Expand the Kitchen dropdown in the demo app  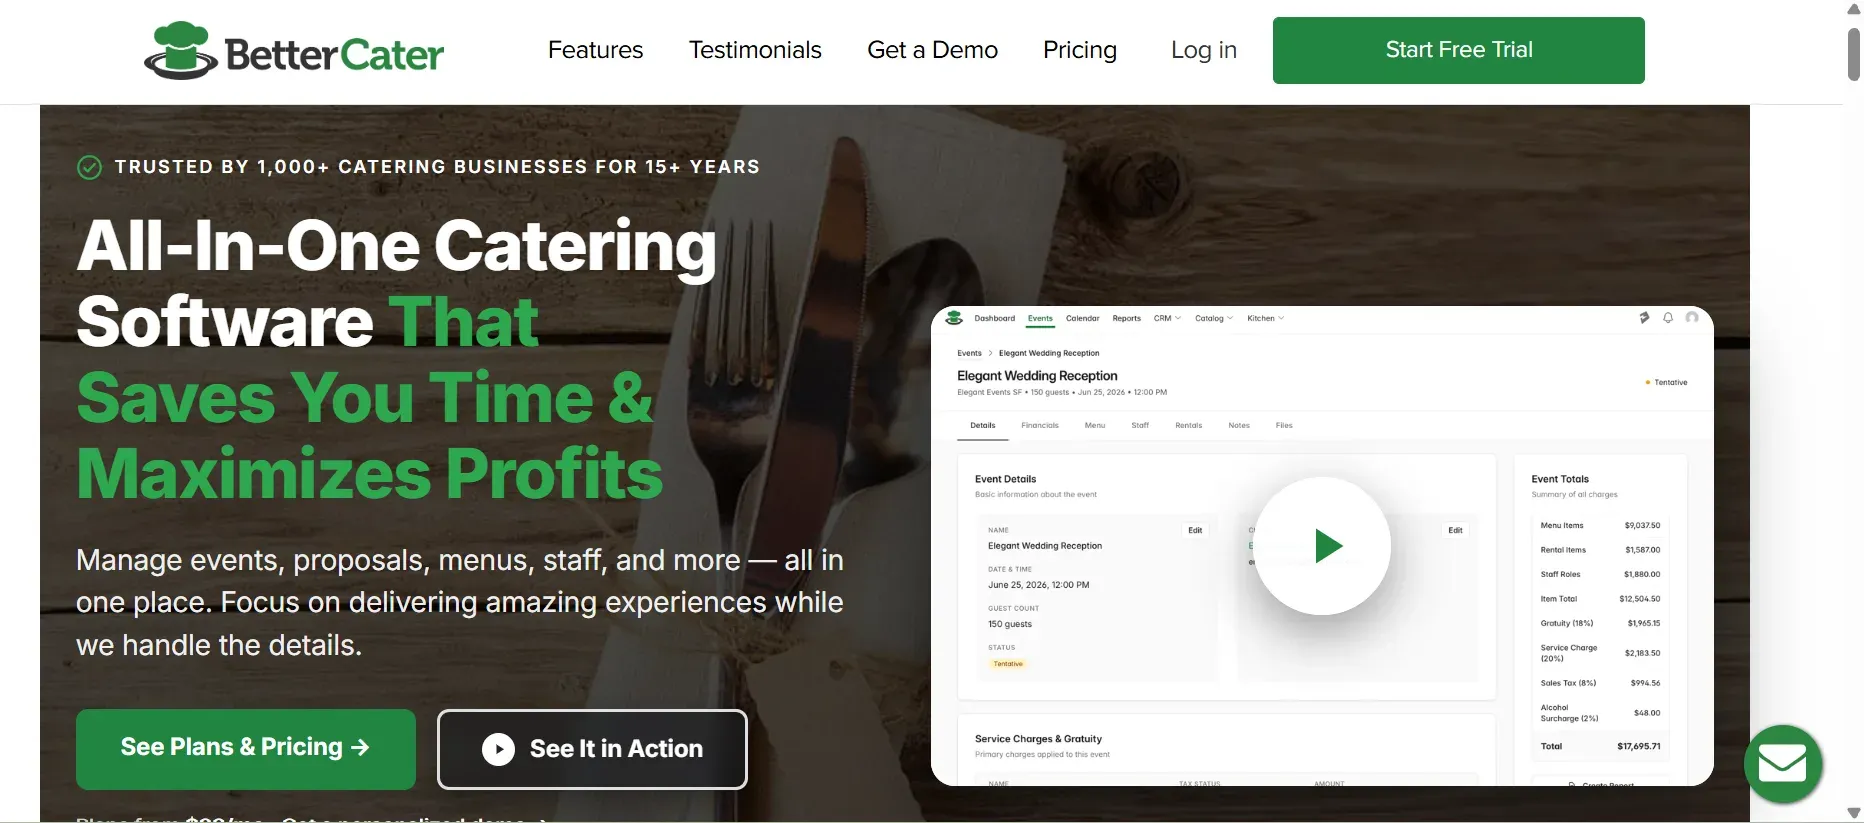click(x=1265, y=319)
